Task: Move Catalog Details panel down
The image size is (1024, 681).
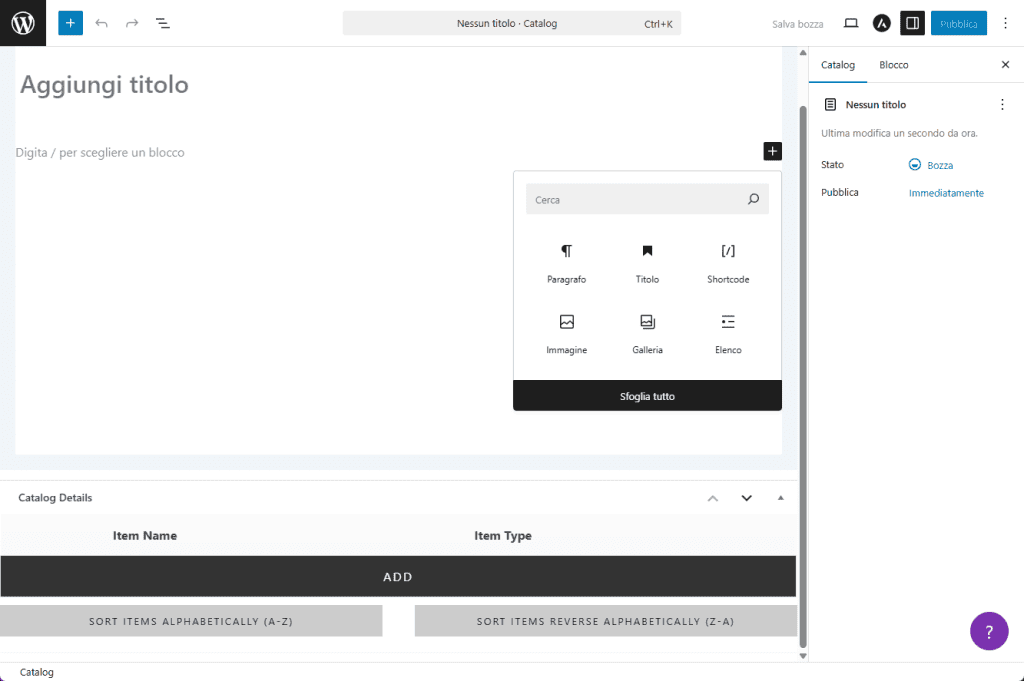Action: point(746,498)
